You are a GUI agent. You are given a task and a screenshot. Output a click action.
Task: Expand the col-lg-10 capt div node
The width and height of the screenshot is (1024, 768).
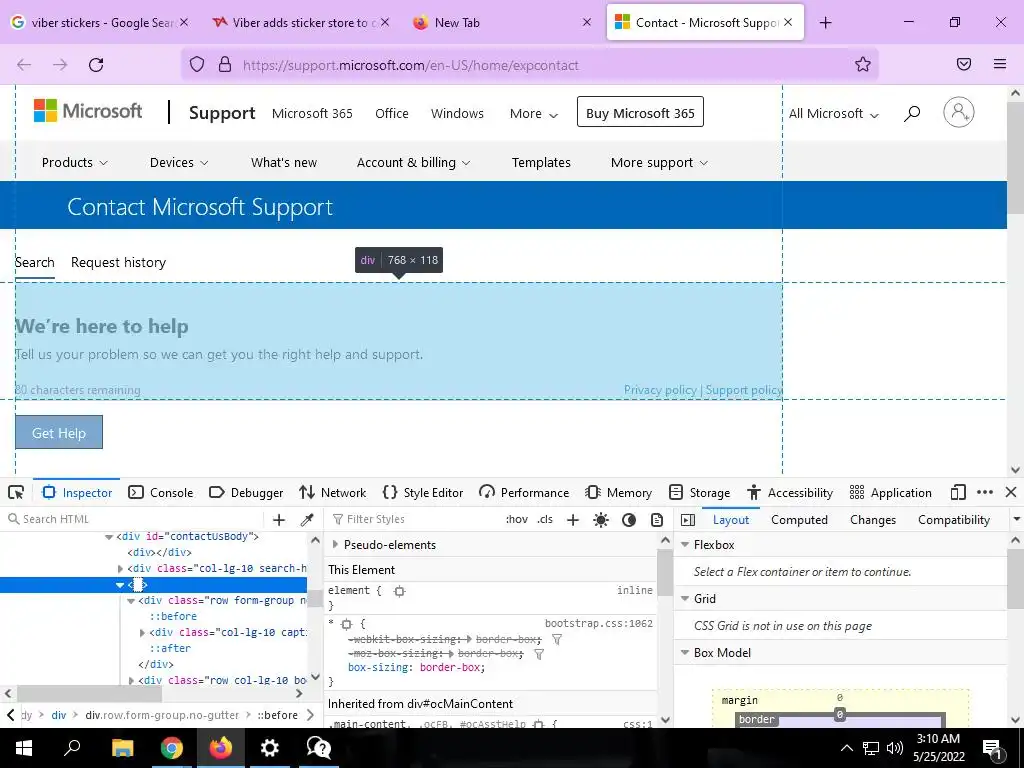click(x=142, y=633)
